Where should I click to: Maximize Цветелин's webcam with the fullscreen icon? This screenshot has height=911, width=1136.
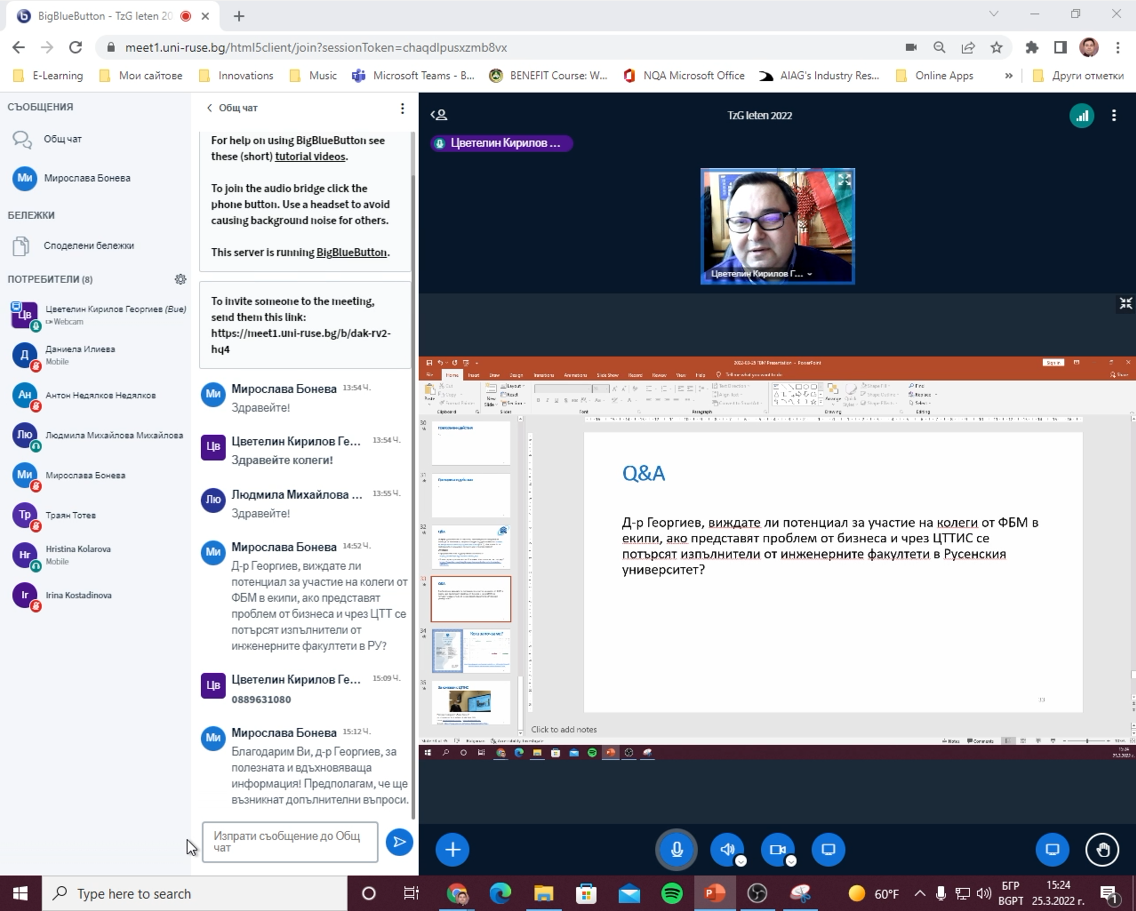coord(843,180)
